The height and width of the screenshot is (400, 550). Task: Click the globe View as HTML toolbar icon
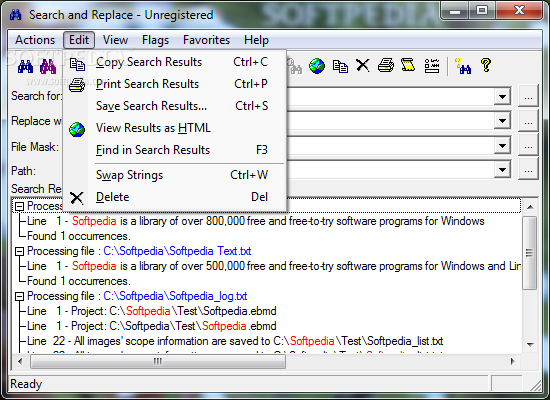(317, 66)
